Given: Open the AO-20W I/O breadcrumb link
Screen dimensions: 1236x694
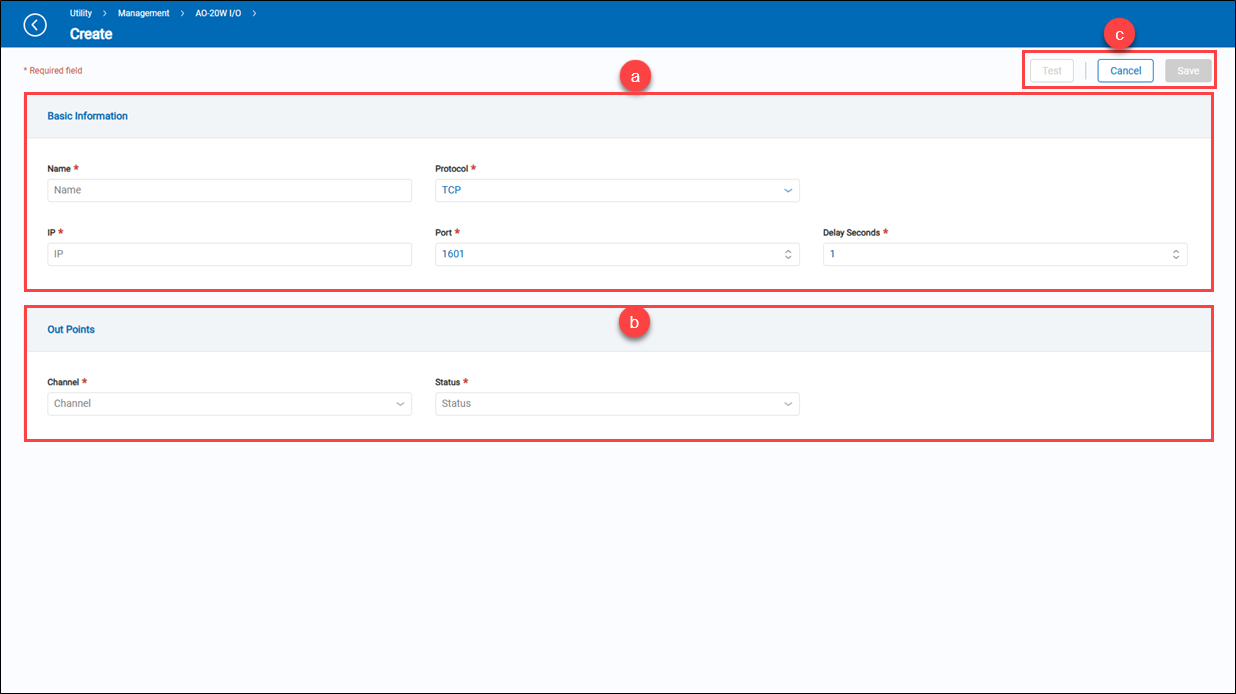Looking at the screenshot, I should (218, 13).
